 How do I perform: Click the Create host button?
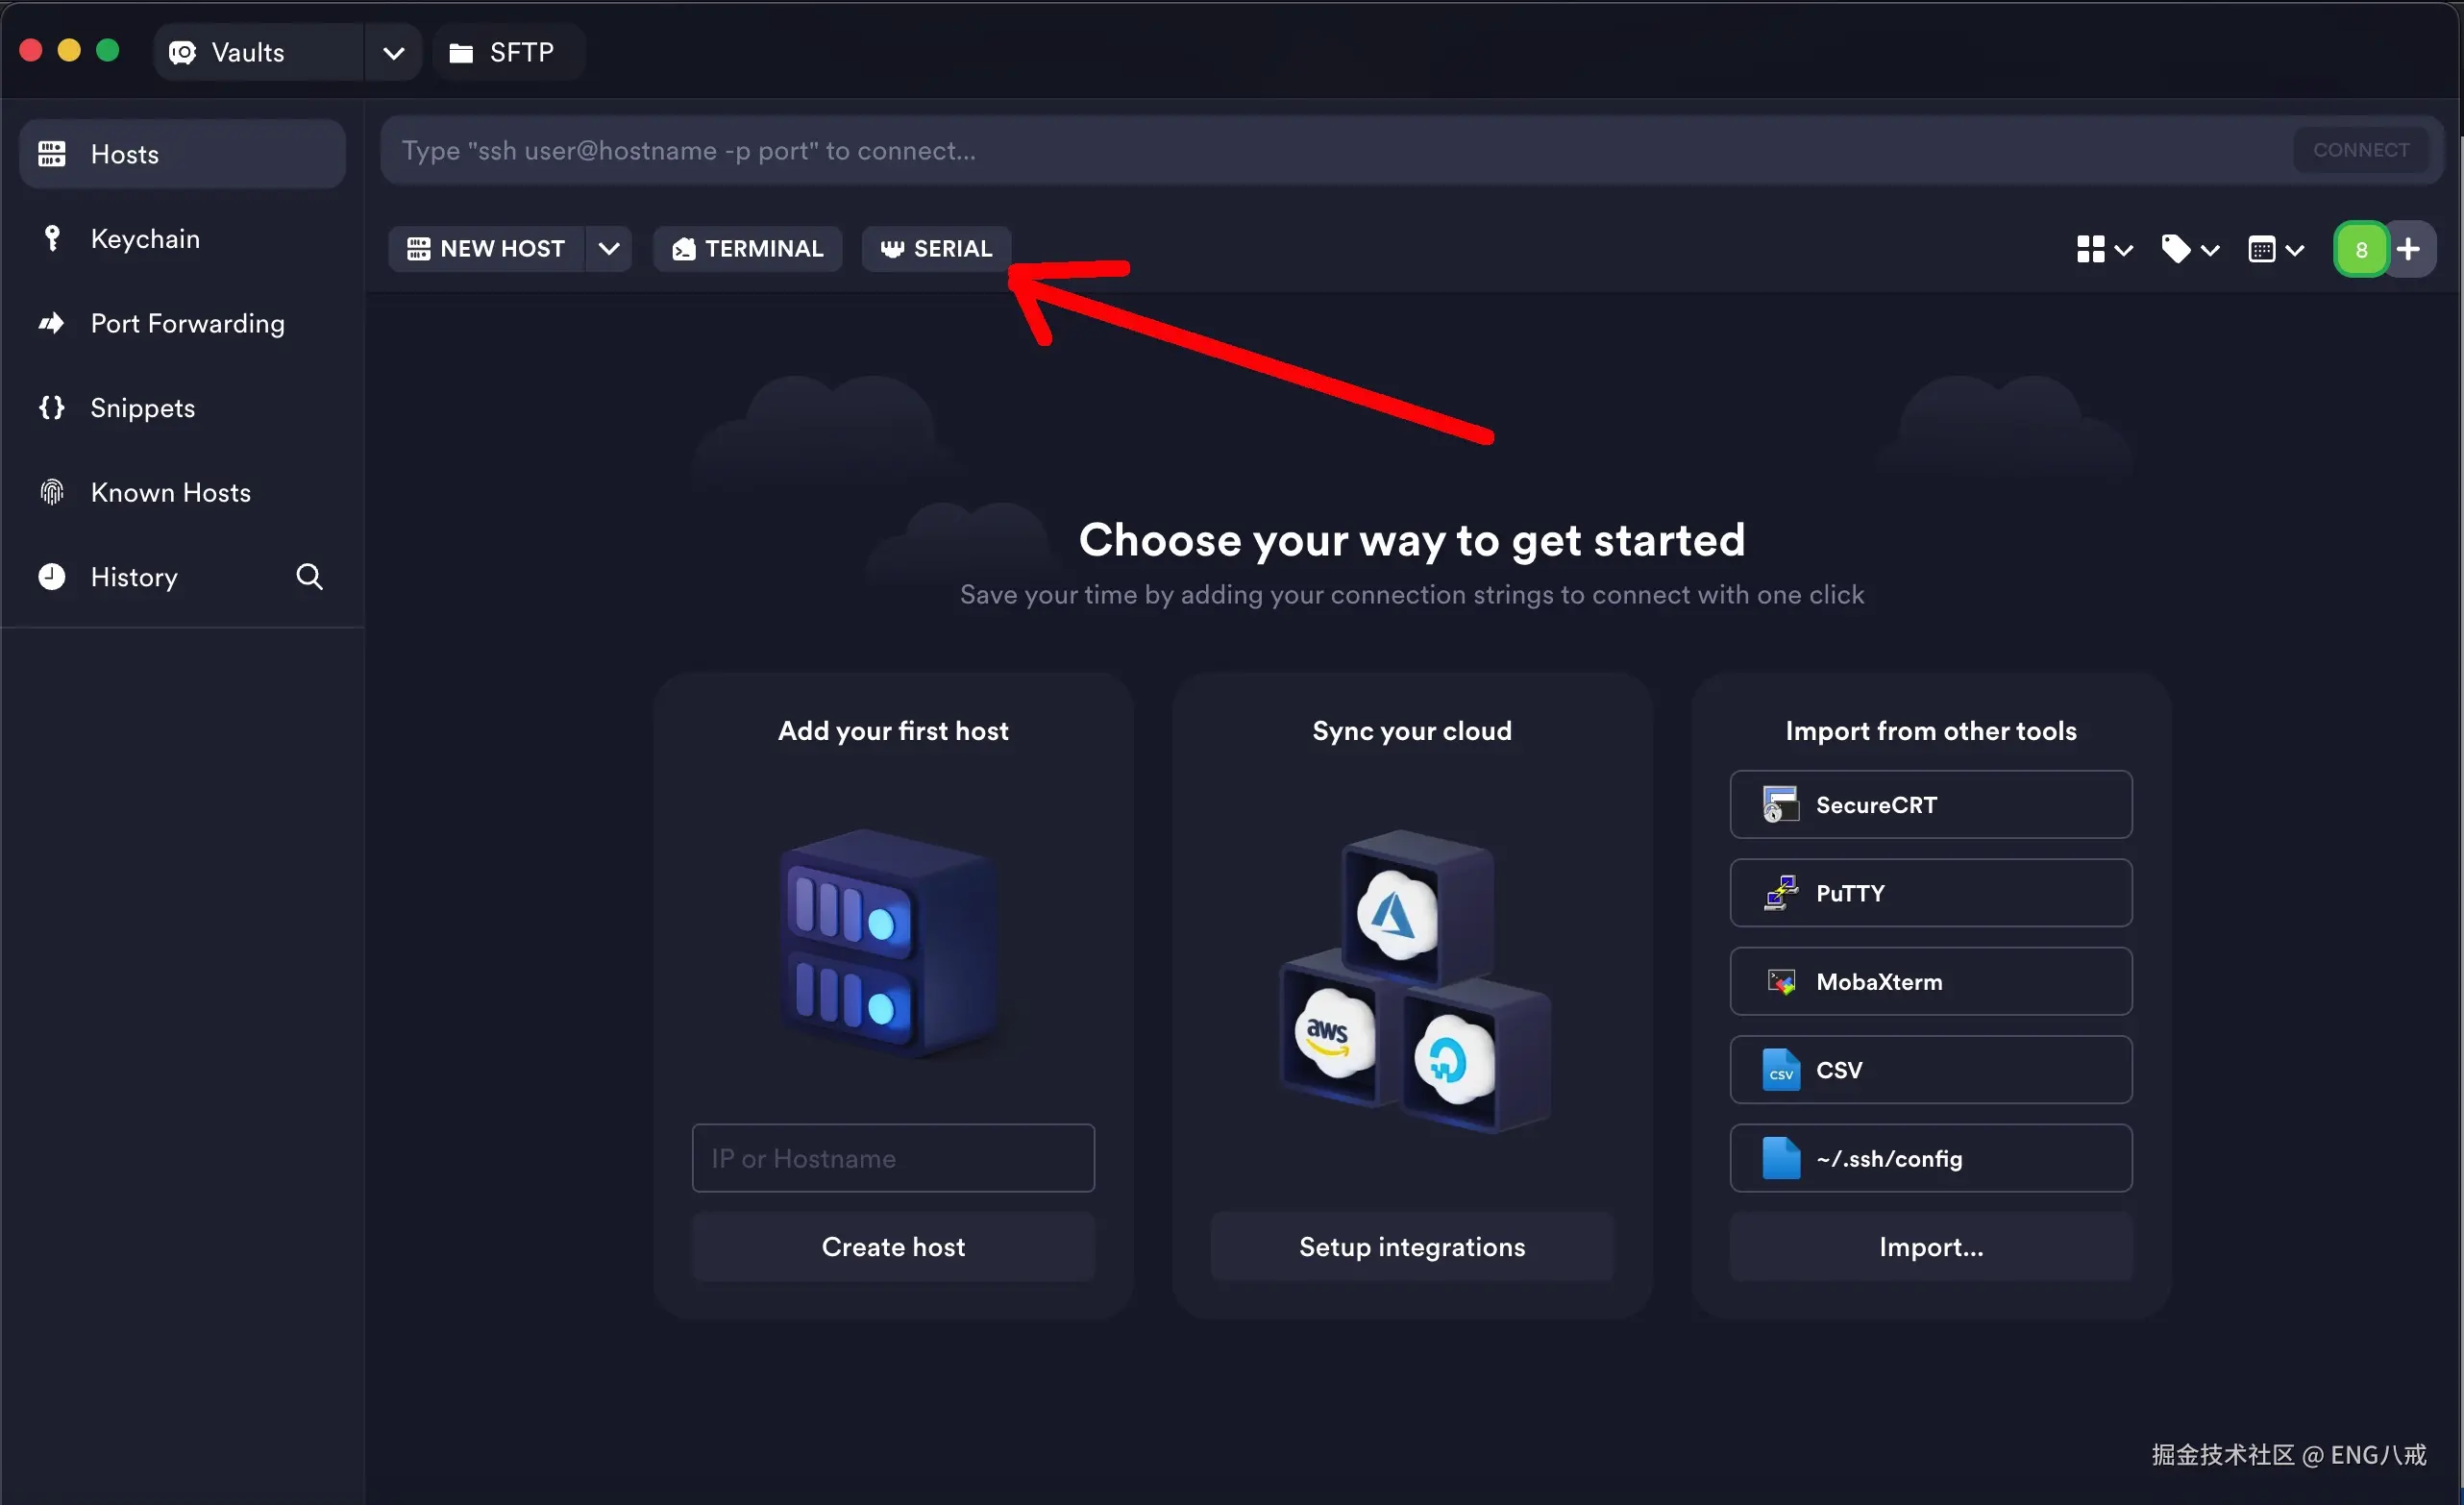click(893, 1247)
